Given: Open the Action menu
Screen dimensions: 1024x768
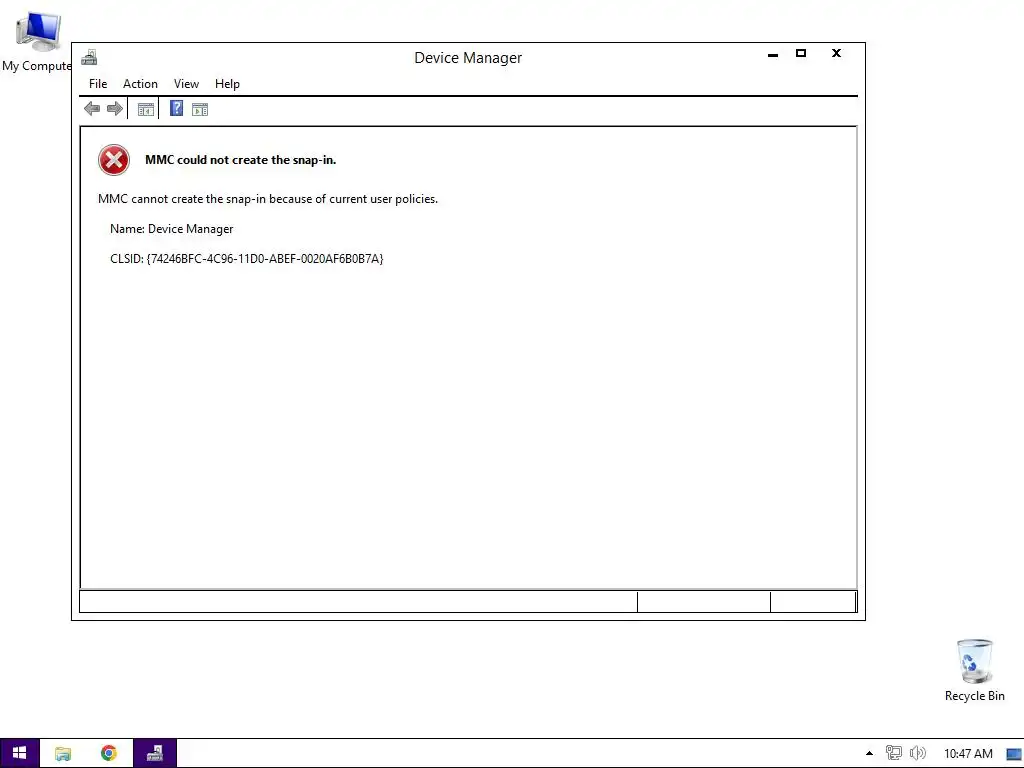Looking at the screenshot, I should point(140,84).
